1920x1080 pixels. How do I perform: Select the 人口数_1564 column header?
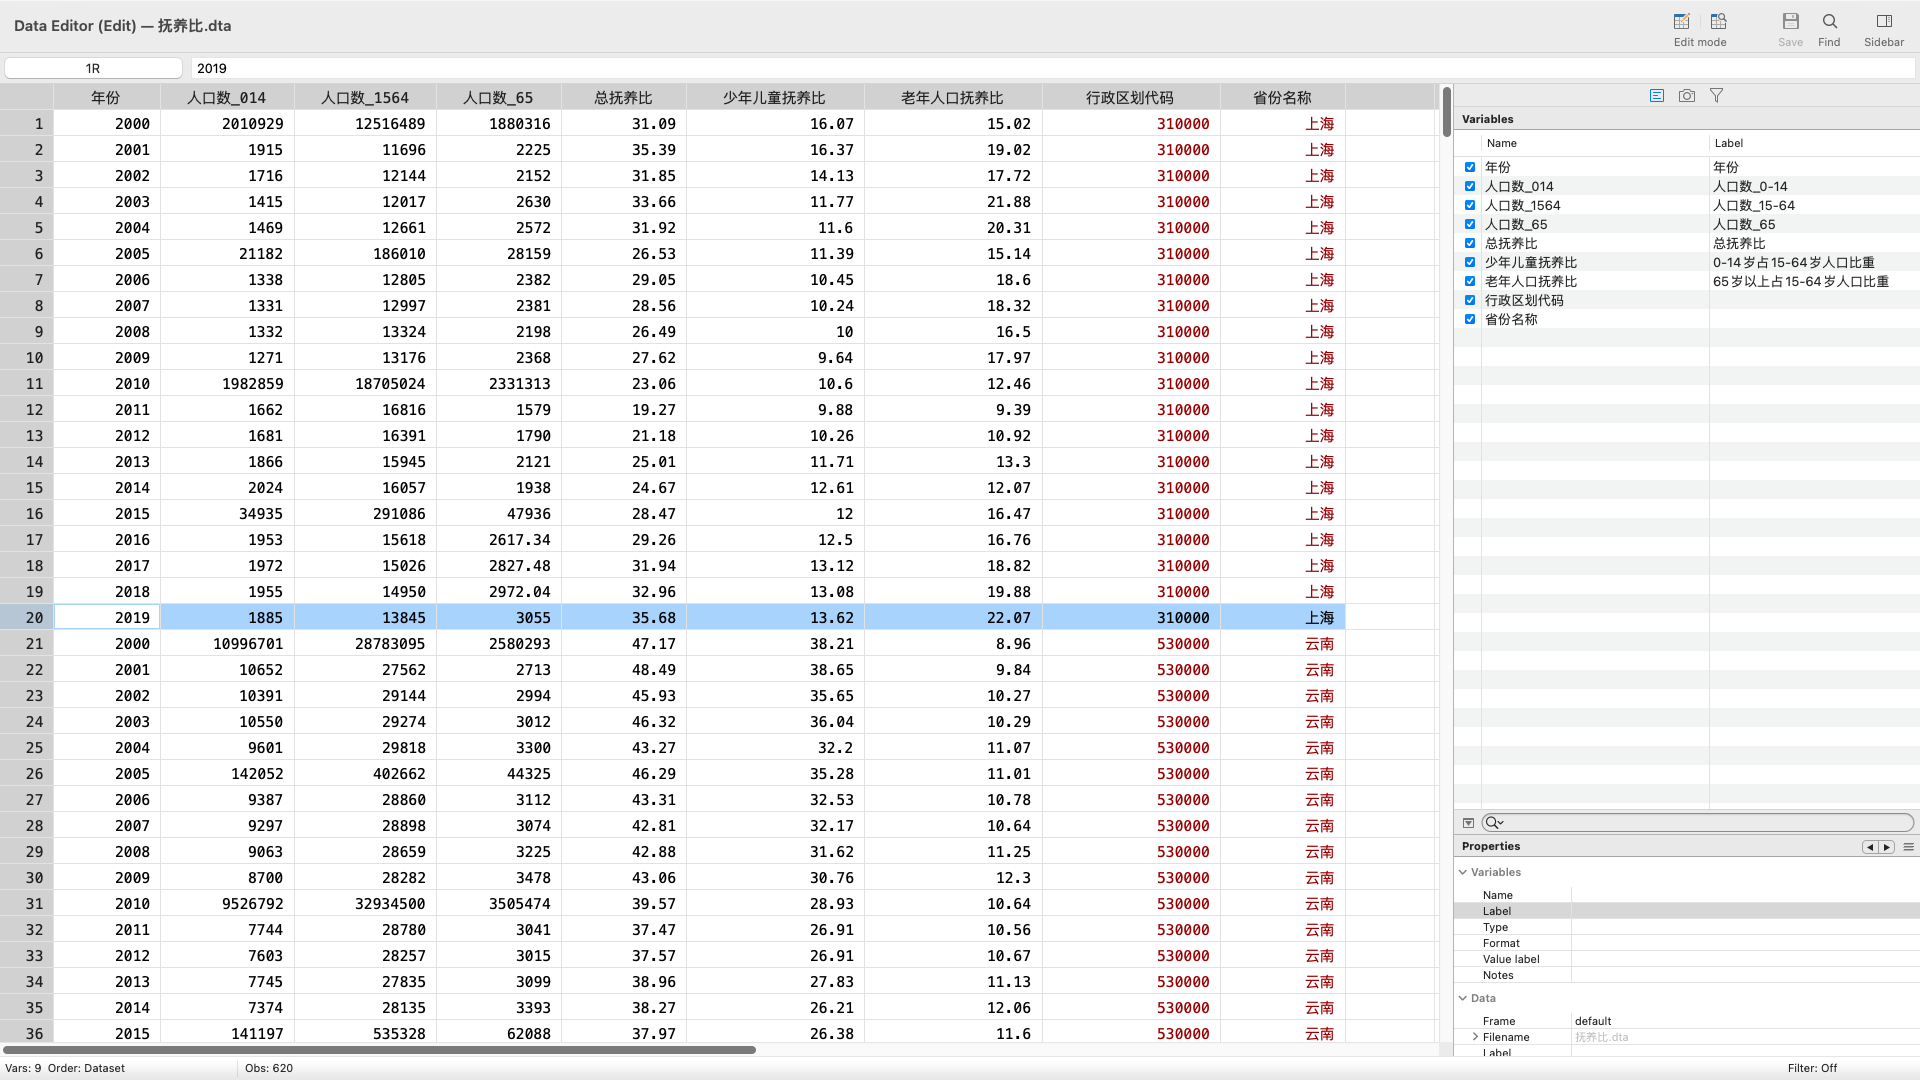coord(364,97)
